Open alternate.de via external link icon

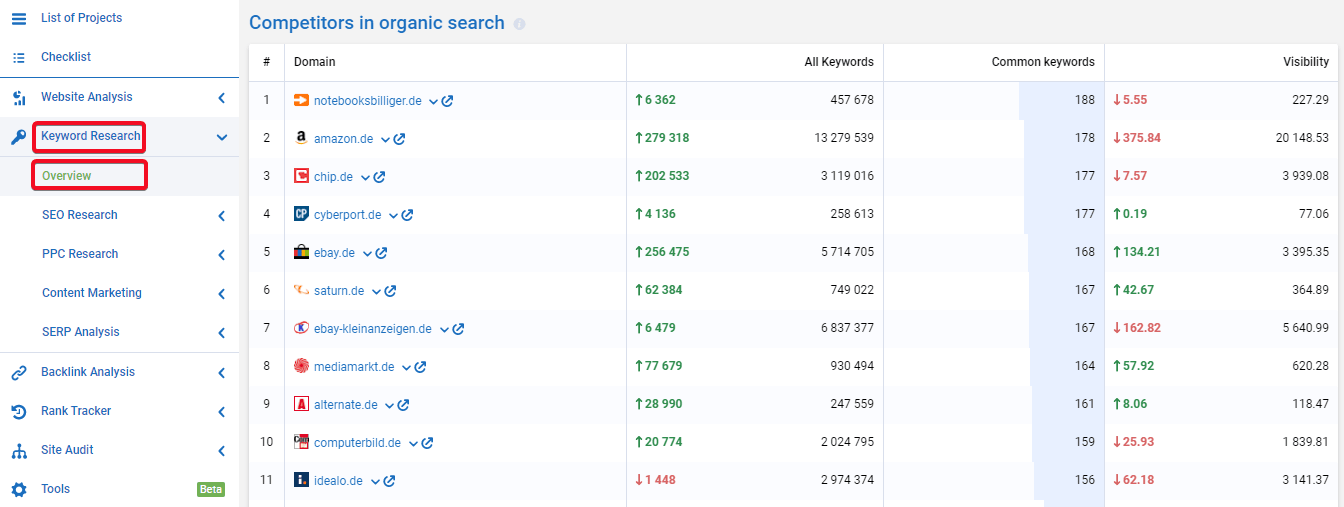click(403, 405)
